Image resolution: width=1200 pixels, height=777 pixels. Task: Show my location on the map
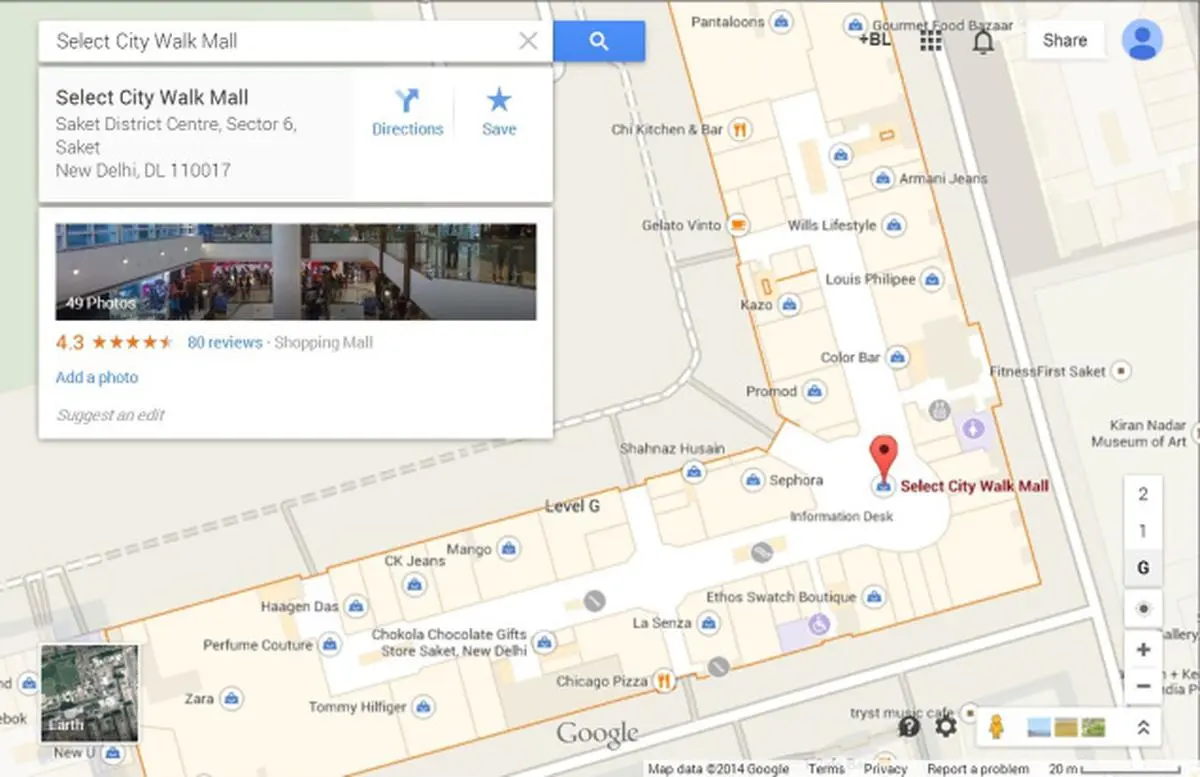(x=1144, y=608)
